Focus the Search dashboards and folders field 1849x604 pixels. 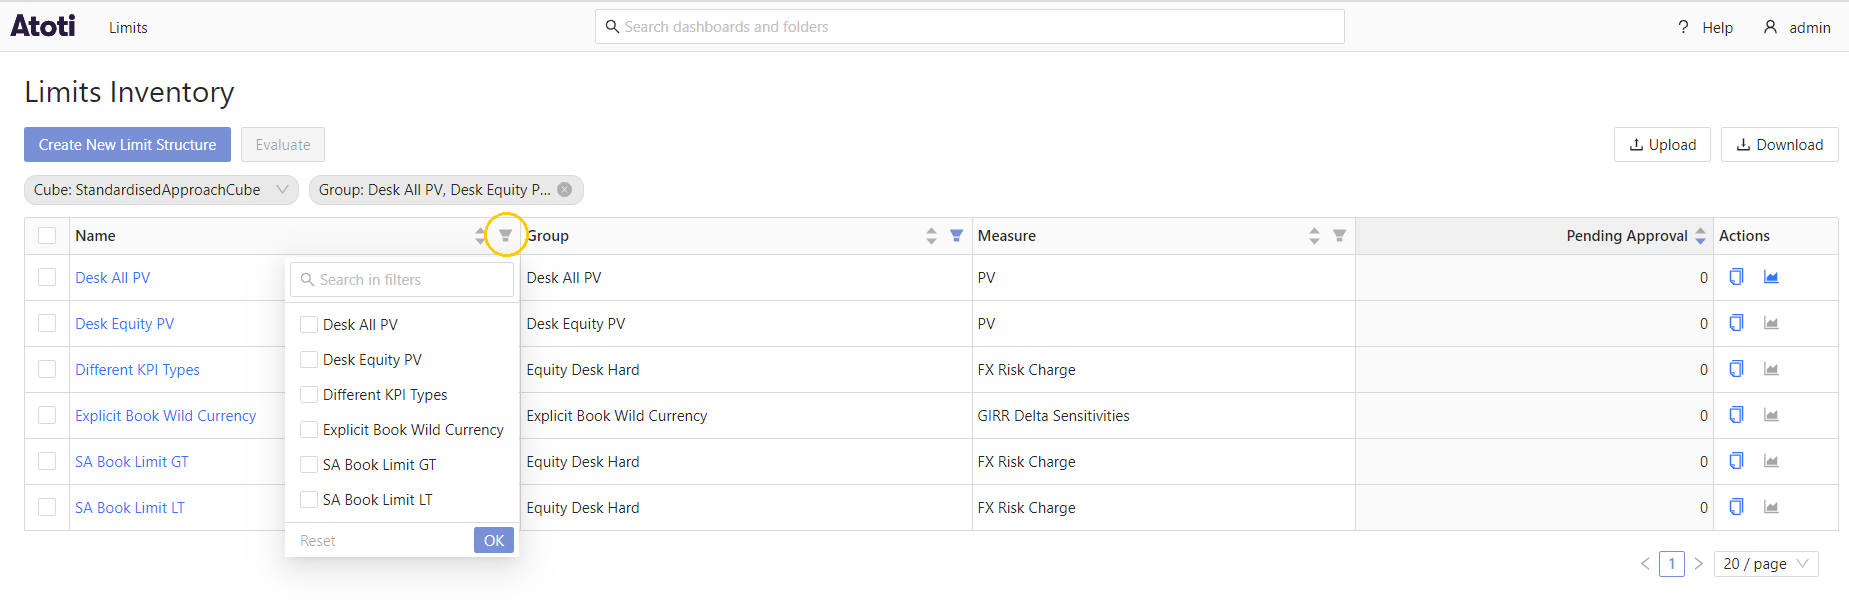[970, 27]
